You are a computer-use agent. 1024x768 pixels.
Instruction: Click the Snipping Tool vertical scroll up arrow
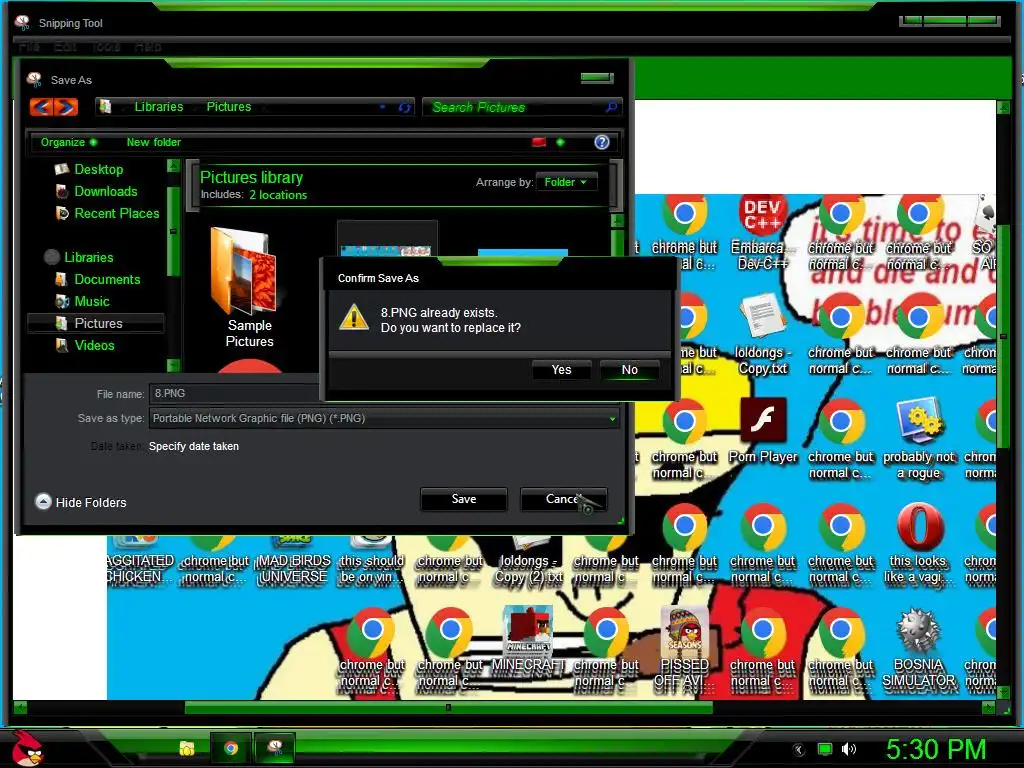click(1003, 107)
